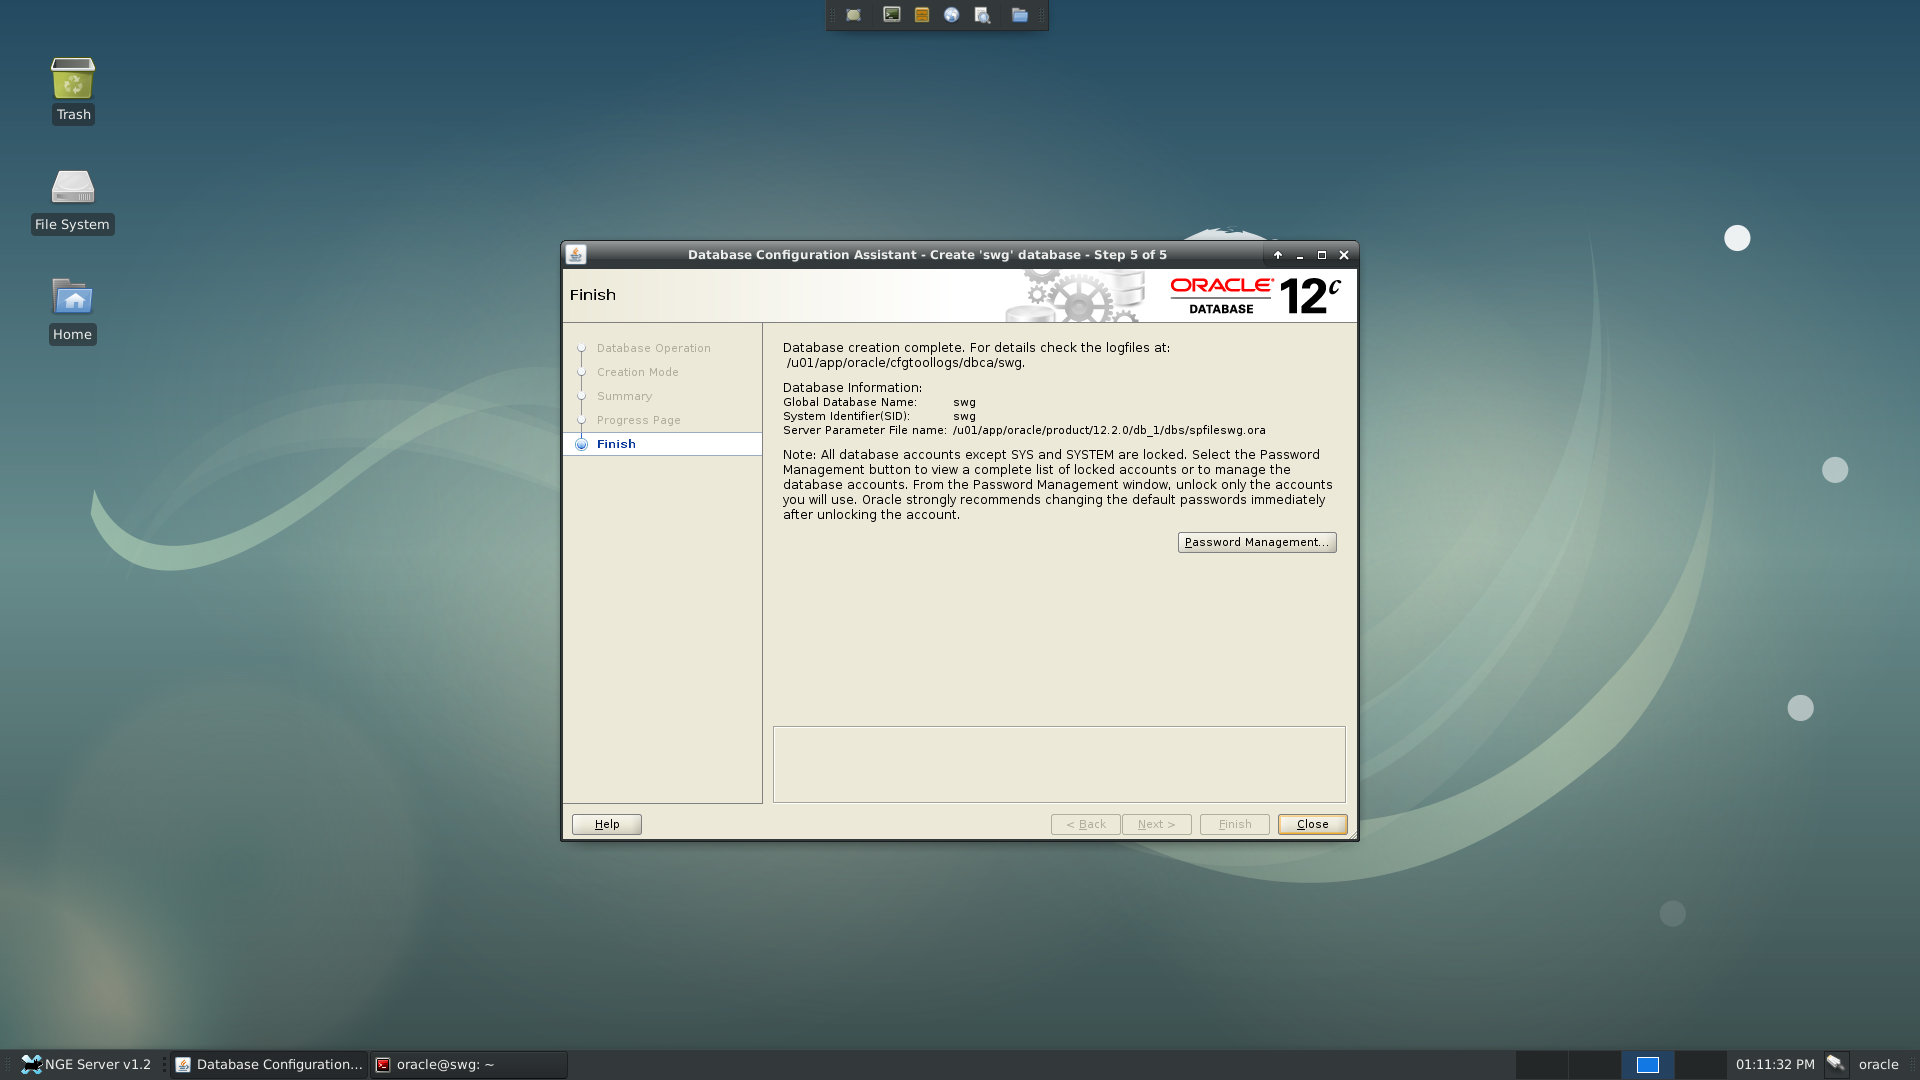
Task: Select the Progress Page step
Action: pyautogui.click(x=638, y=420)
